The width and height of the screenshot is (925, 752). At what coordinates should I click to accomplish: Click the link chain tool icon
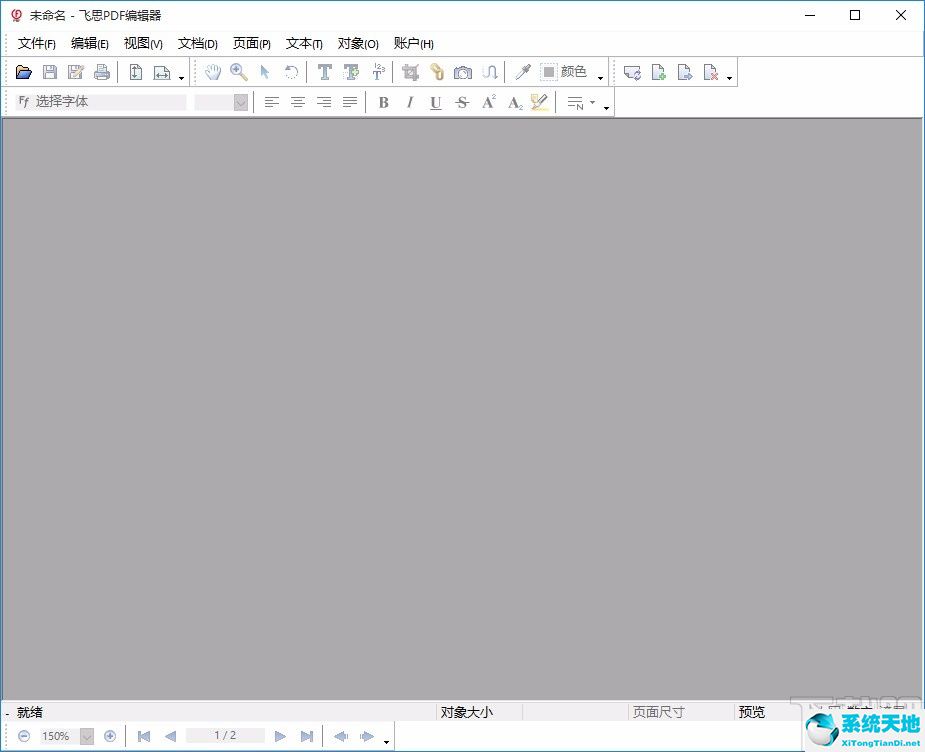pos(436,72)
